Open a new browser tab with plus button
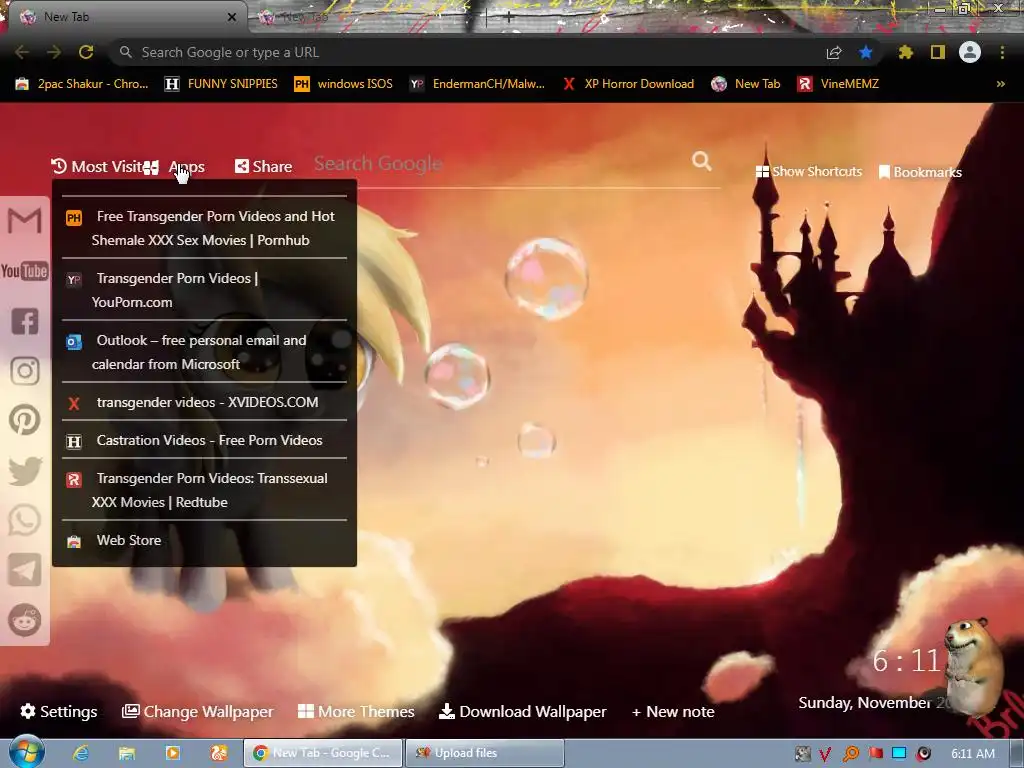This screenshot has height=768, width=1024. coord(508,18)
